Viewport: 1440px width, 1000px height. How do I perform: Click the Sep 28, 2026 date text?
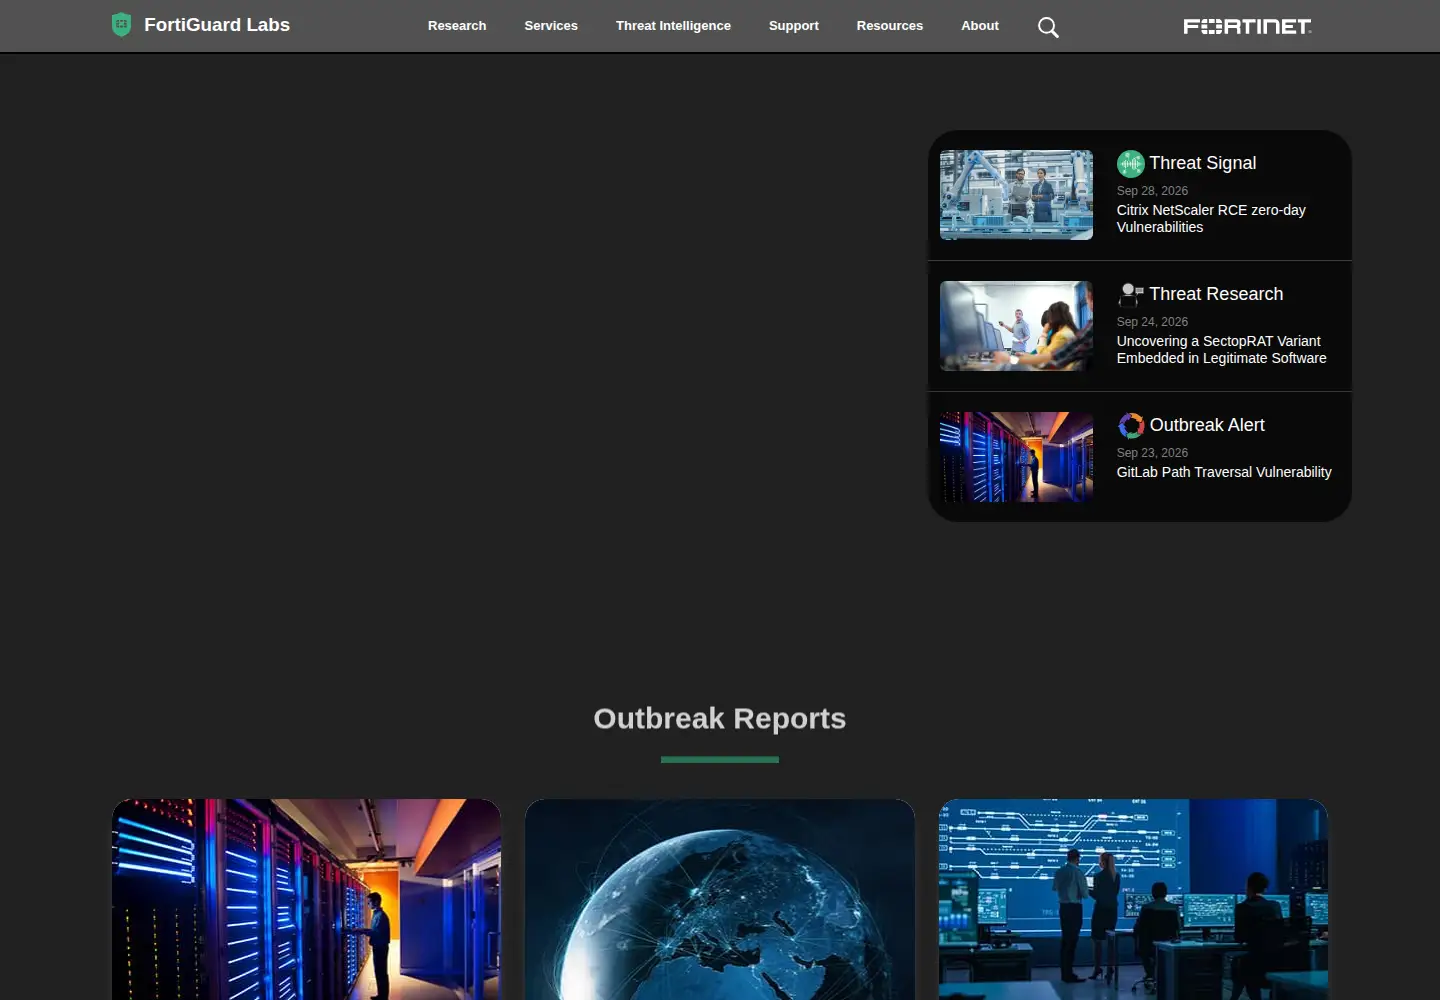pos(1152,191)
